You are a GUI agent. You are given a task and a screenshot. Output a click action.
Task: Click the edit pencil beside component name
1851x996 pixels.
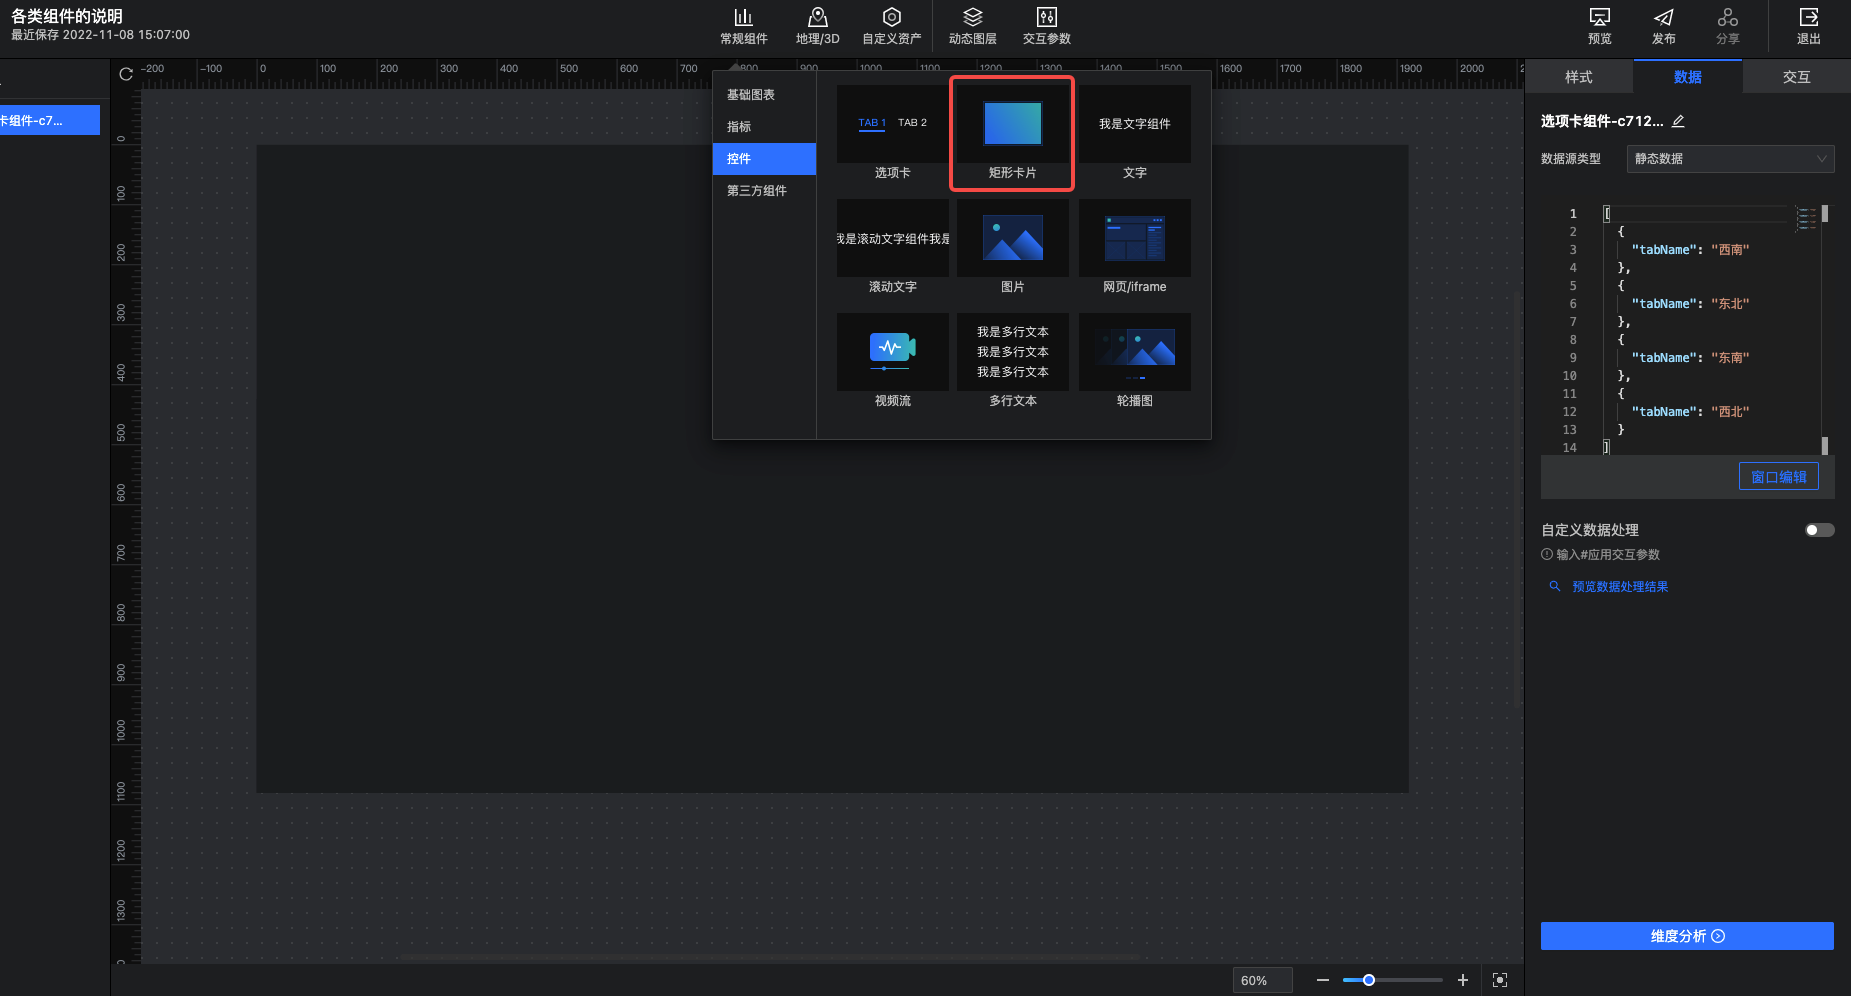(1679, 121)
